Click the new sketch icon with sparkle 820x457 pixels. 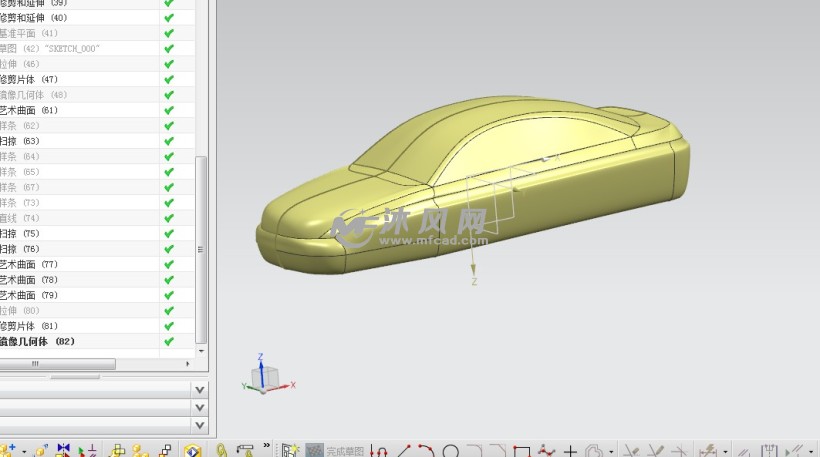coord(289,450)
